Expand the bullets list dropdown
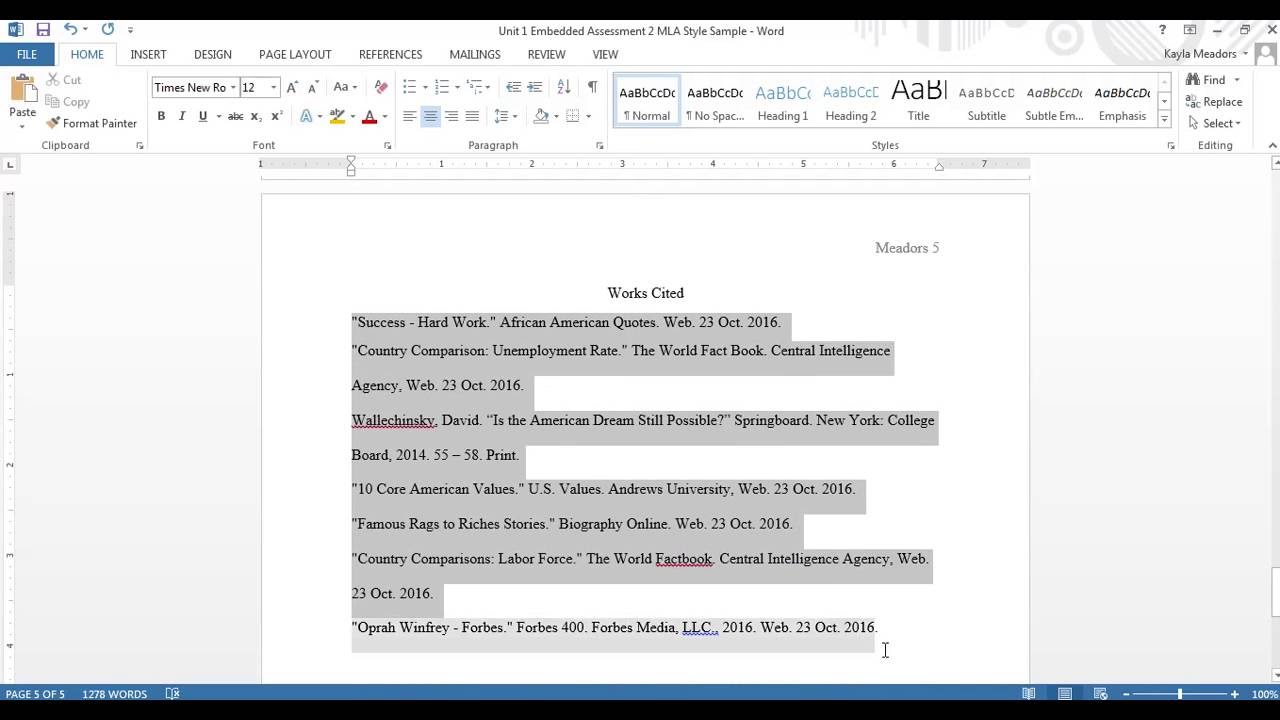This screenshot has width=1280, height=720. [426, 88]
